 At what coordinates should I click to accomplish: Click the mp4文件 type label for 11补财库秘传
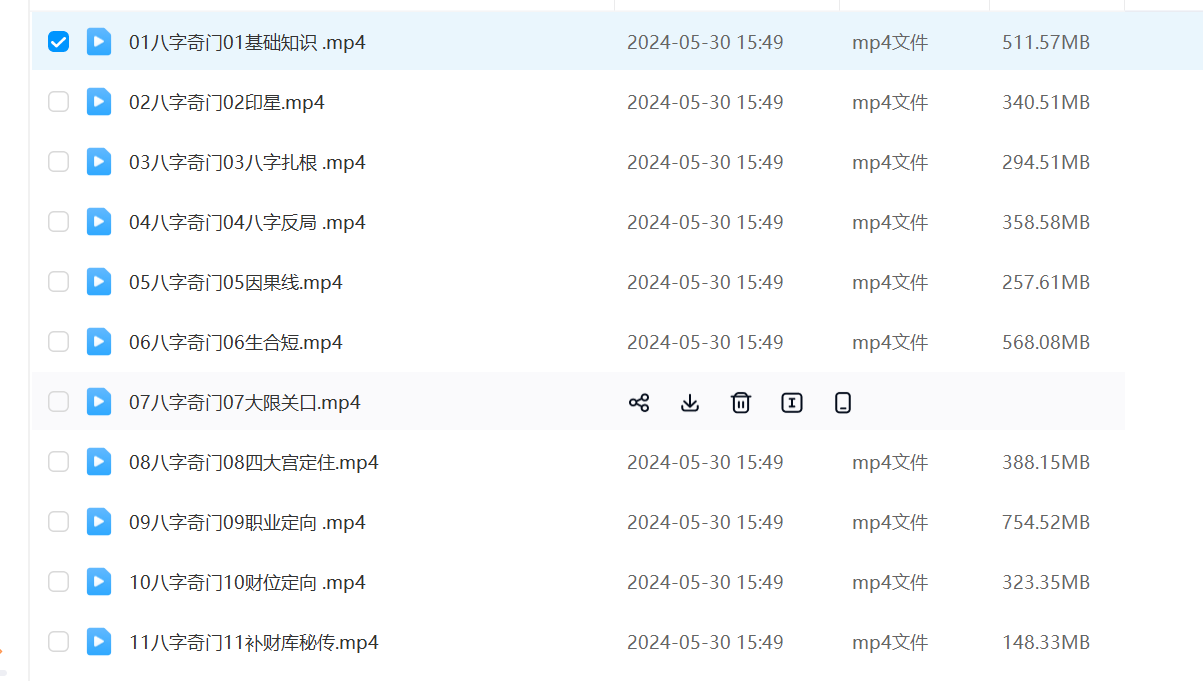(x=890, y=642)
